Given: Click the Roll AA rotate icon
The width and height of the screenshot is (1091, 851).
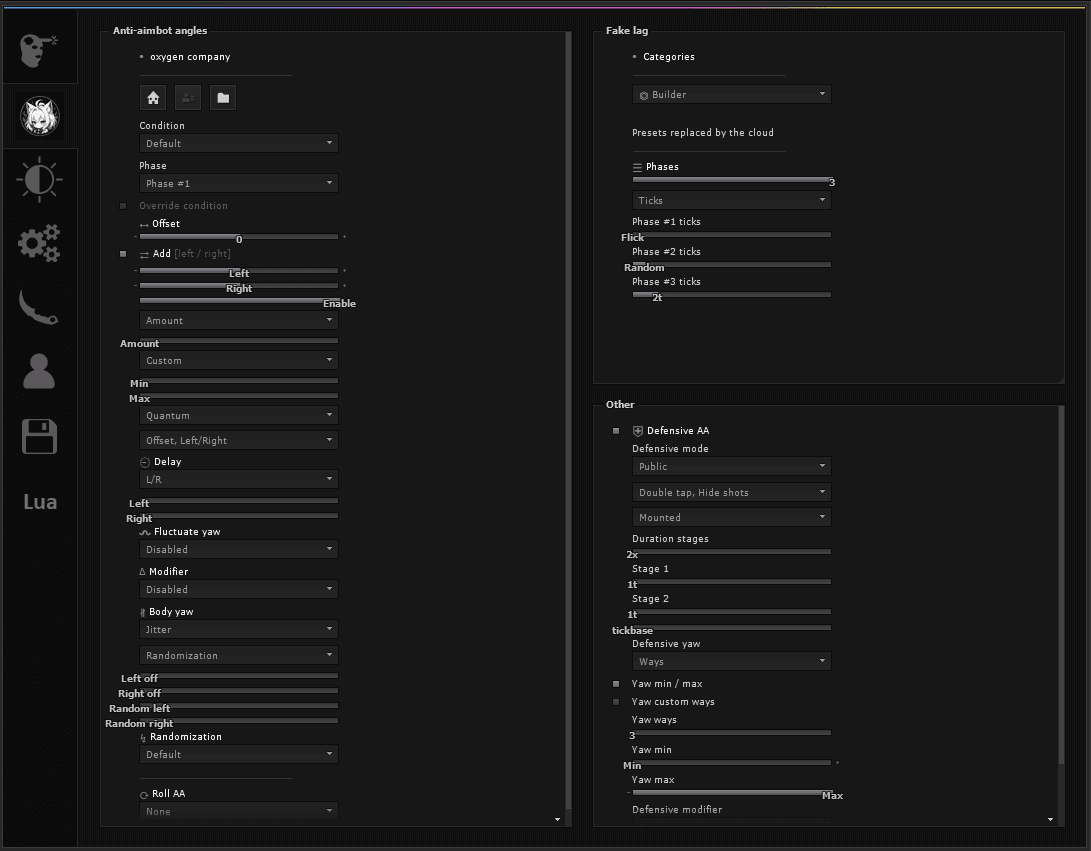Looking at the screenshot, I should pyautogui.click(x=144, y=795).
